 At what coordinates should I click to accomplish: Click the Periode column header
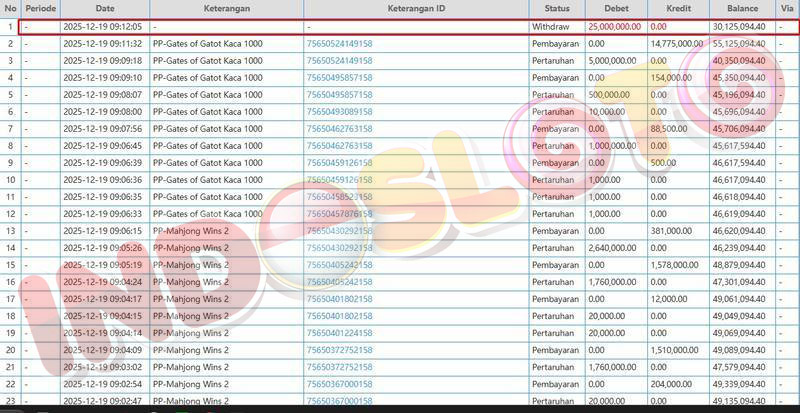coord(41,9)
